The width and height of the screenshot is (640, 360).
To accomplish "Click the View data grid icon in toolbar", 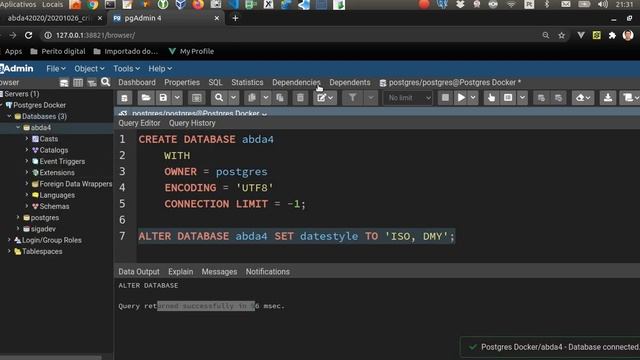I will (196, 98).
